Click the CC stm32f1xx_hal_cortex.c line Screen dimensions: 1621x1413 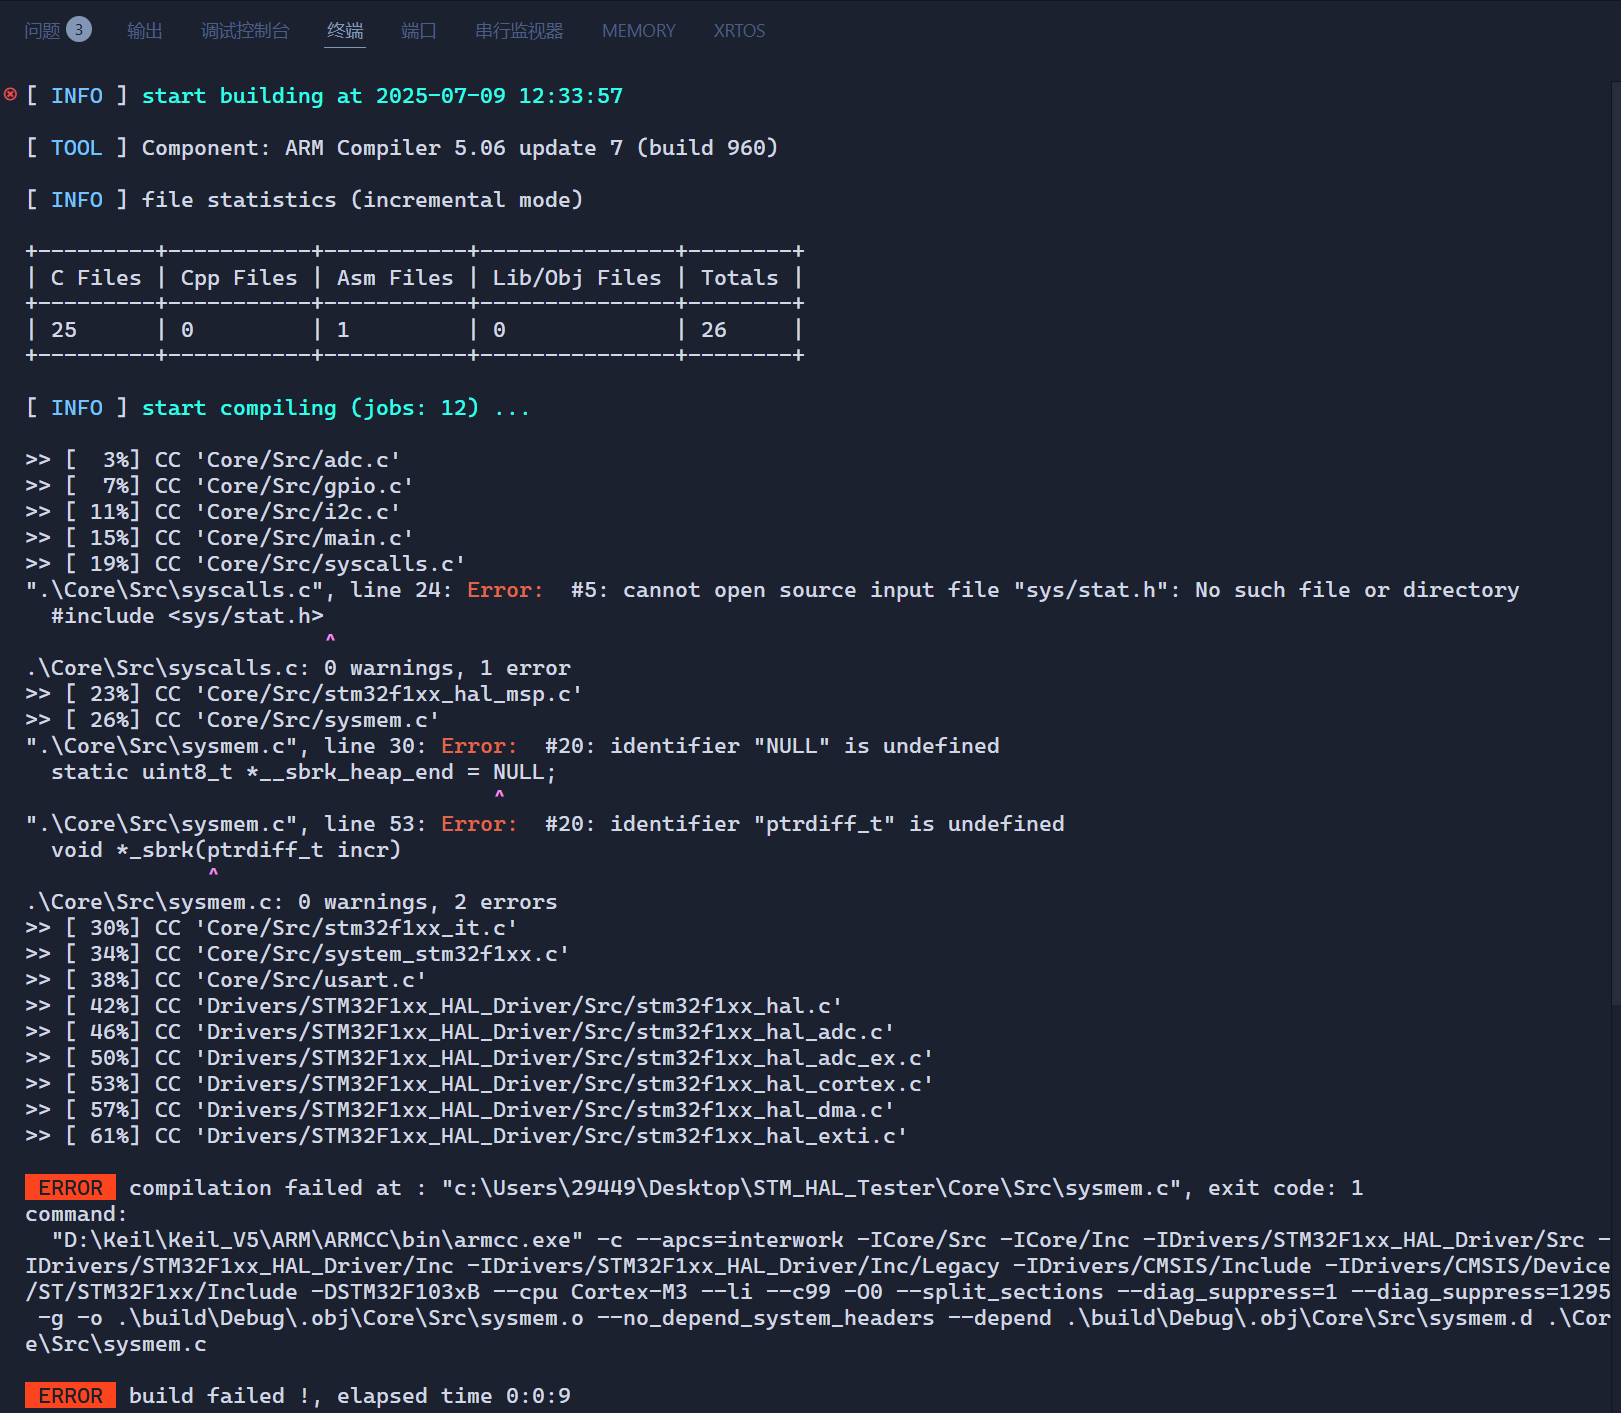click(x=479, y=1084)
